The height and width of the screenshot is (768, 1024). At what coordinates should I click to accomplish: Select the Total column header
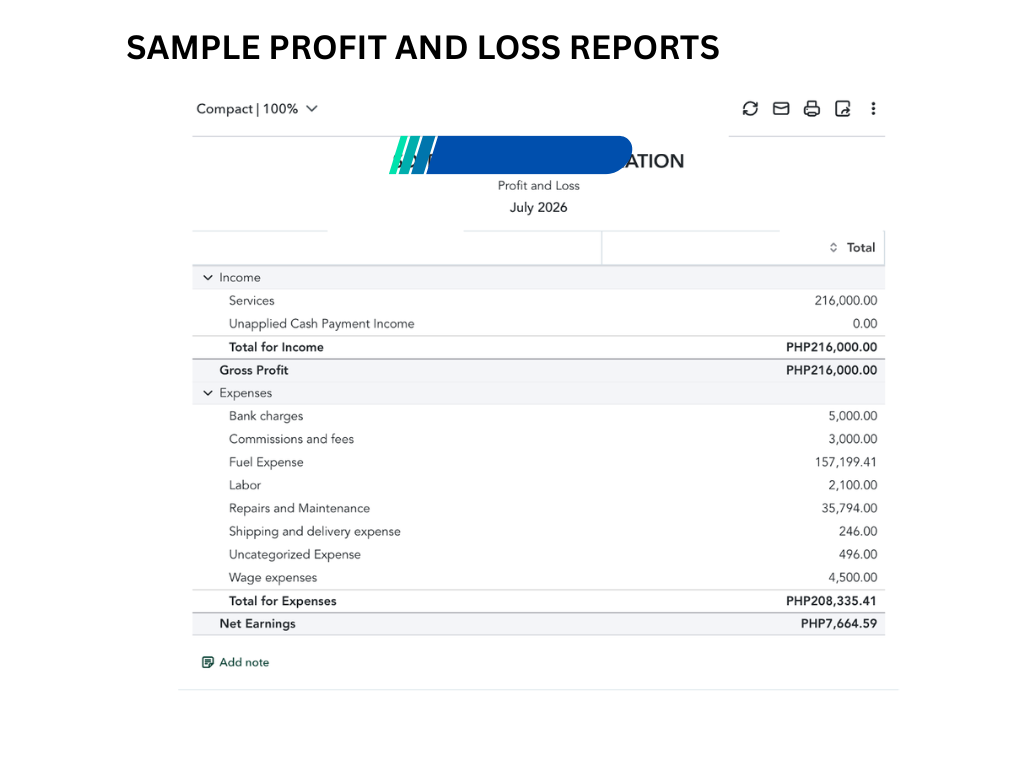[x=861, y=248]
